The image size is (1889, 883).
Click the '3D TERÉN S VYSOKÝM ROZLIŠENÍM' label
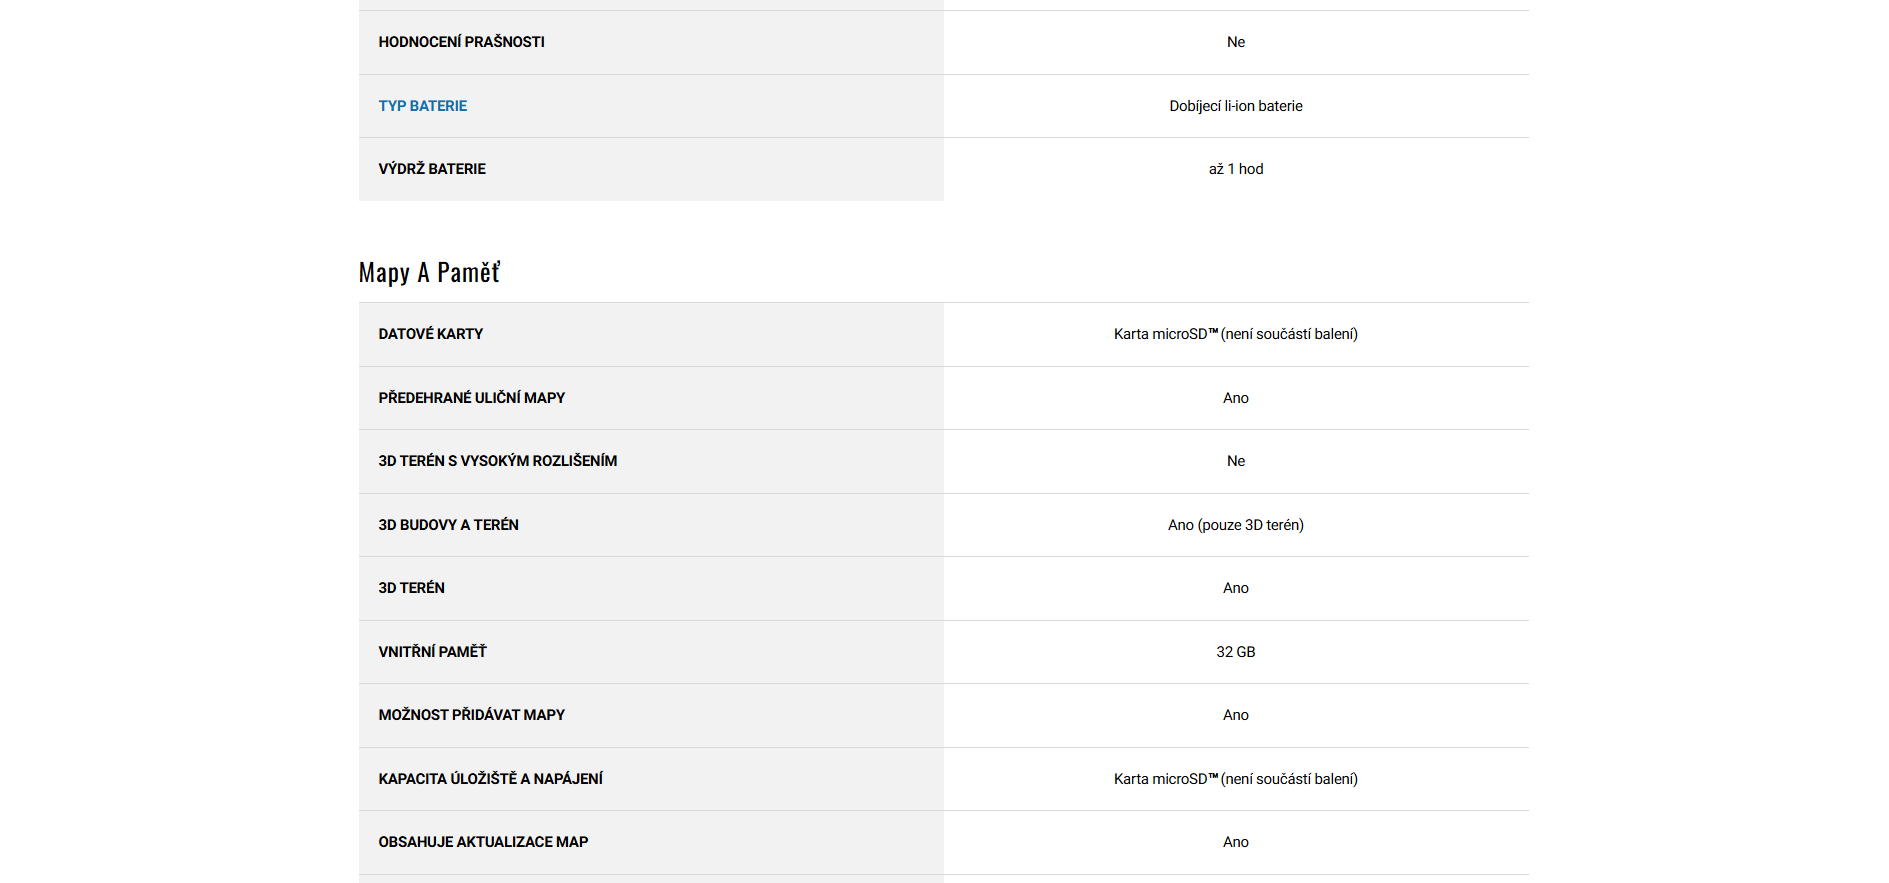(x=497, y=461)
